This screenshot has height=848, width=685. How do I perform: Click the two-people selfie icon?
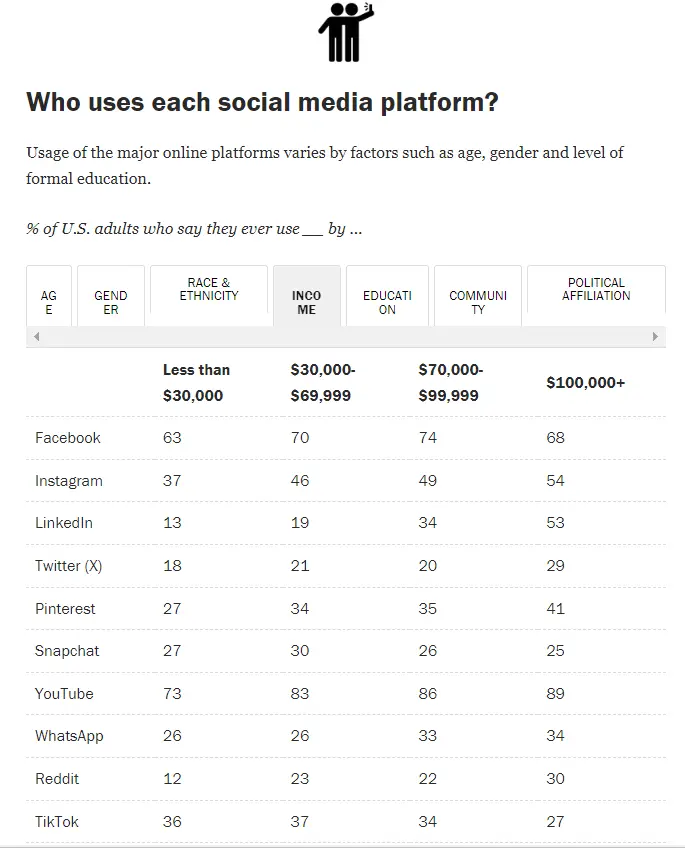coord(344,32)
